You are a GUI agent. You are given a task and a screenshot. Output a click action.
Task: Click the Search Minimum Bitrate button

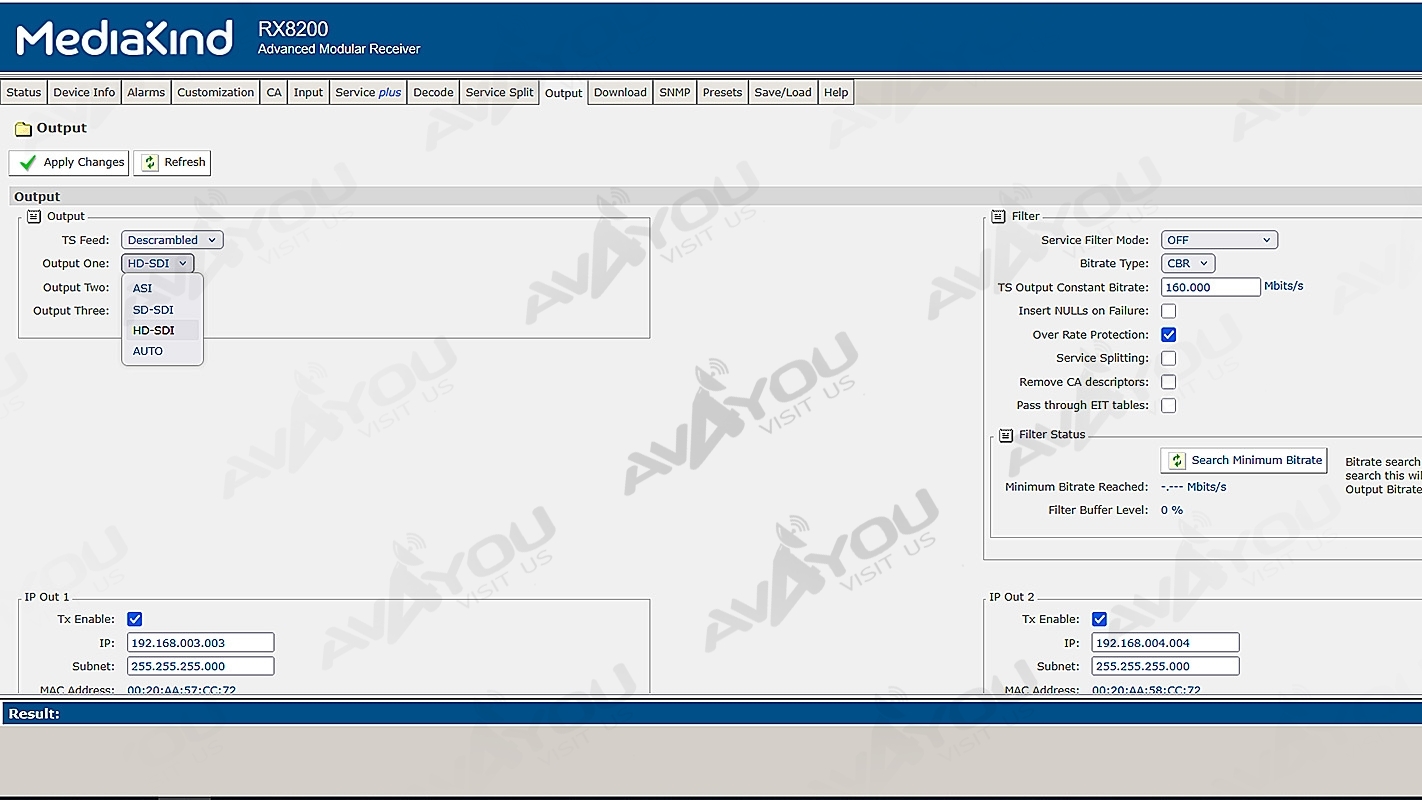[1244, 460]
